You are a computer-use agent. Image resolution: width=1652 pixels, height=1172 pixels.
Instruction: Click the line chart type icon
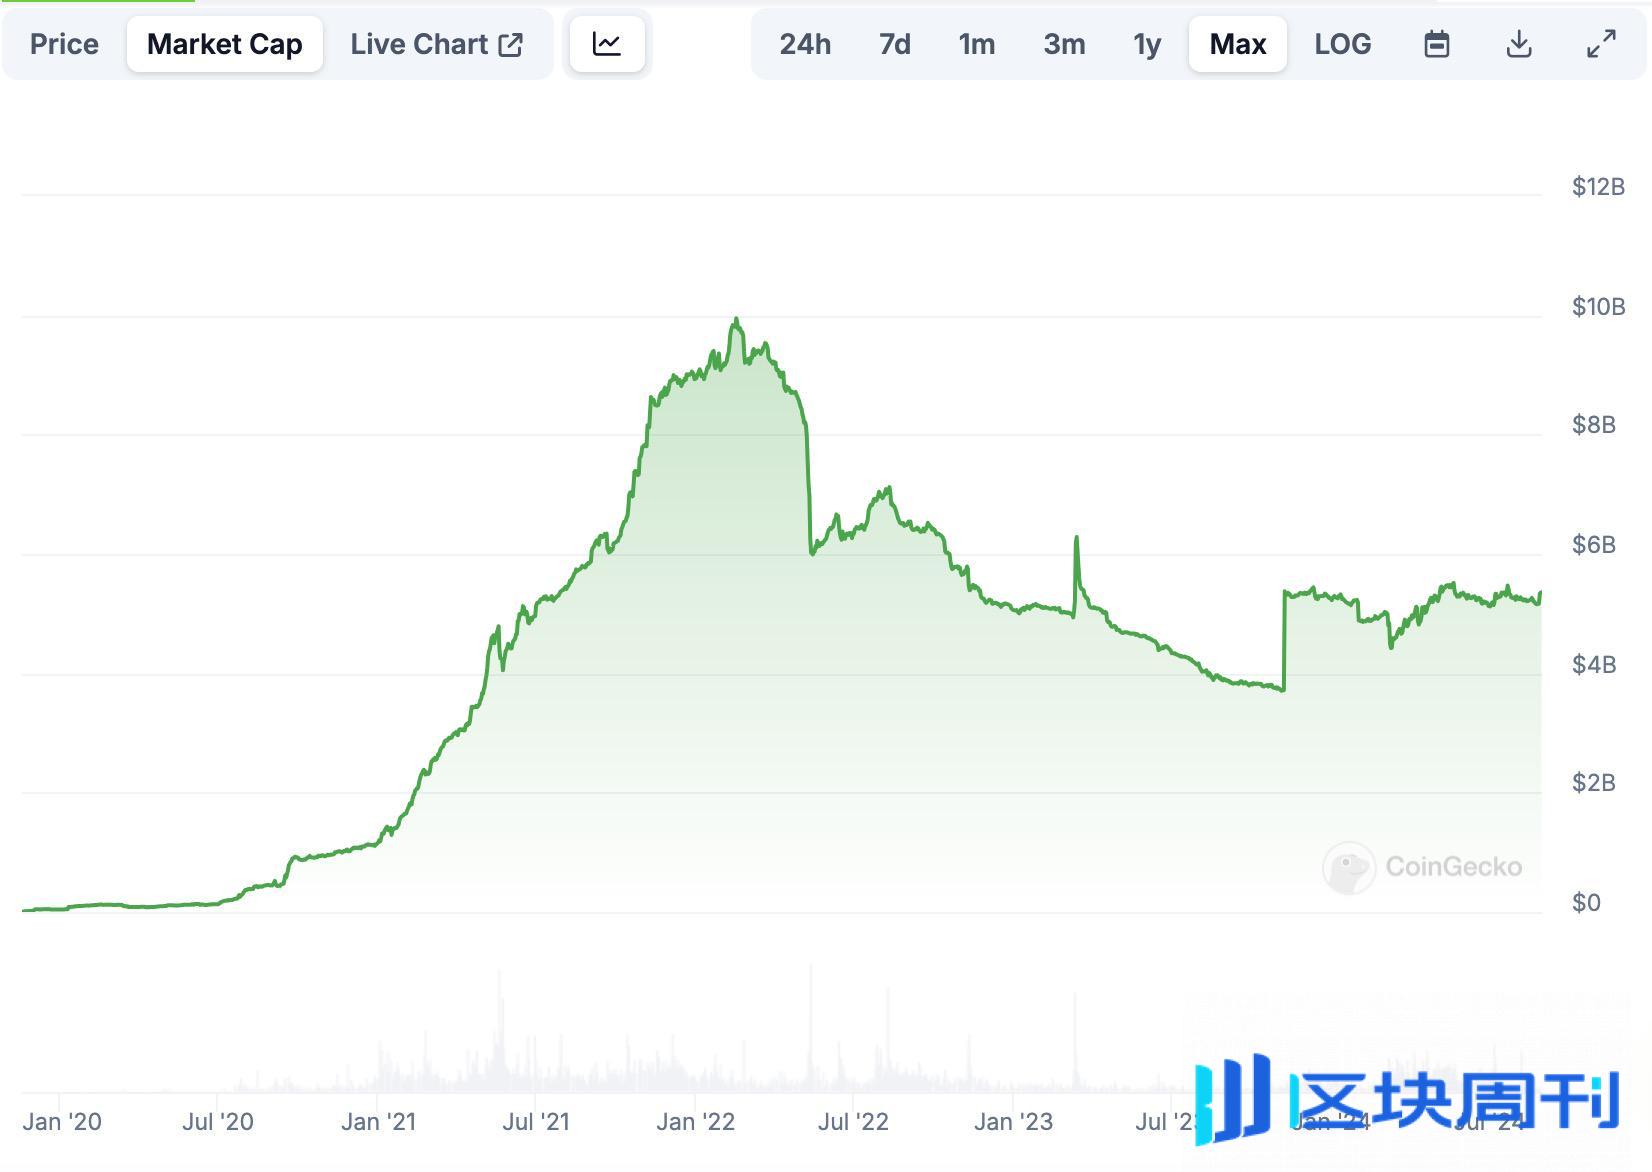[x=607, y=44]
